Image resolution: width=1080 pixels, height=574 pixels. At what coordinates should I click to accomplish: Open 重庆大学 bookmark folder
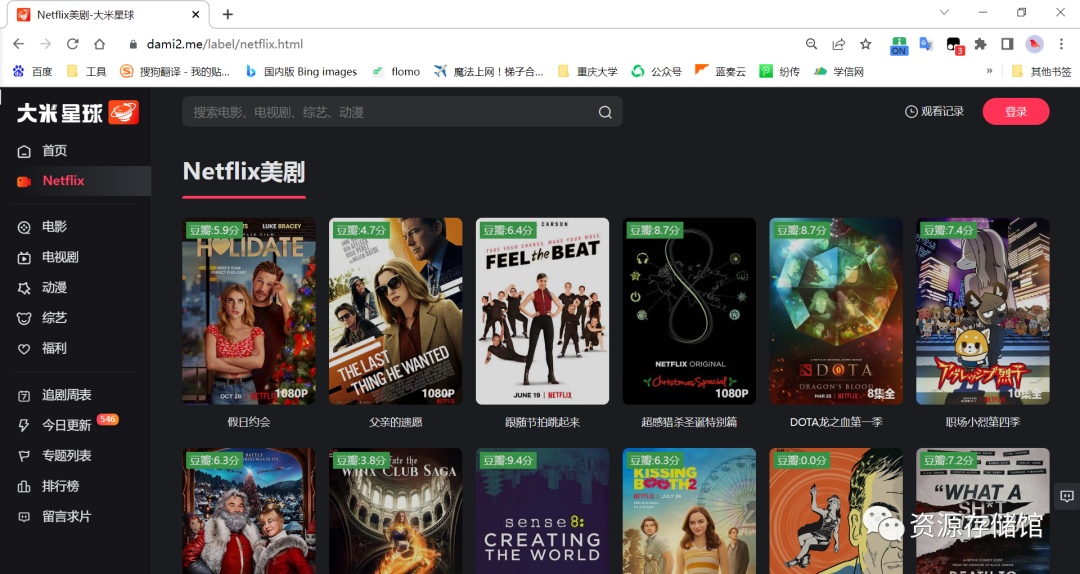pos(588,71)
